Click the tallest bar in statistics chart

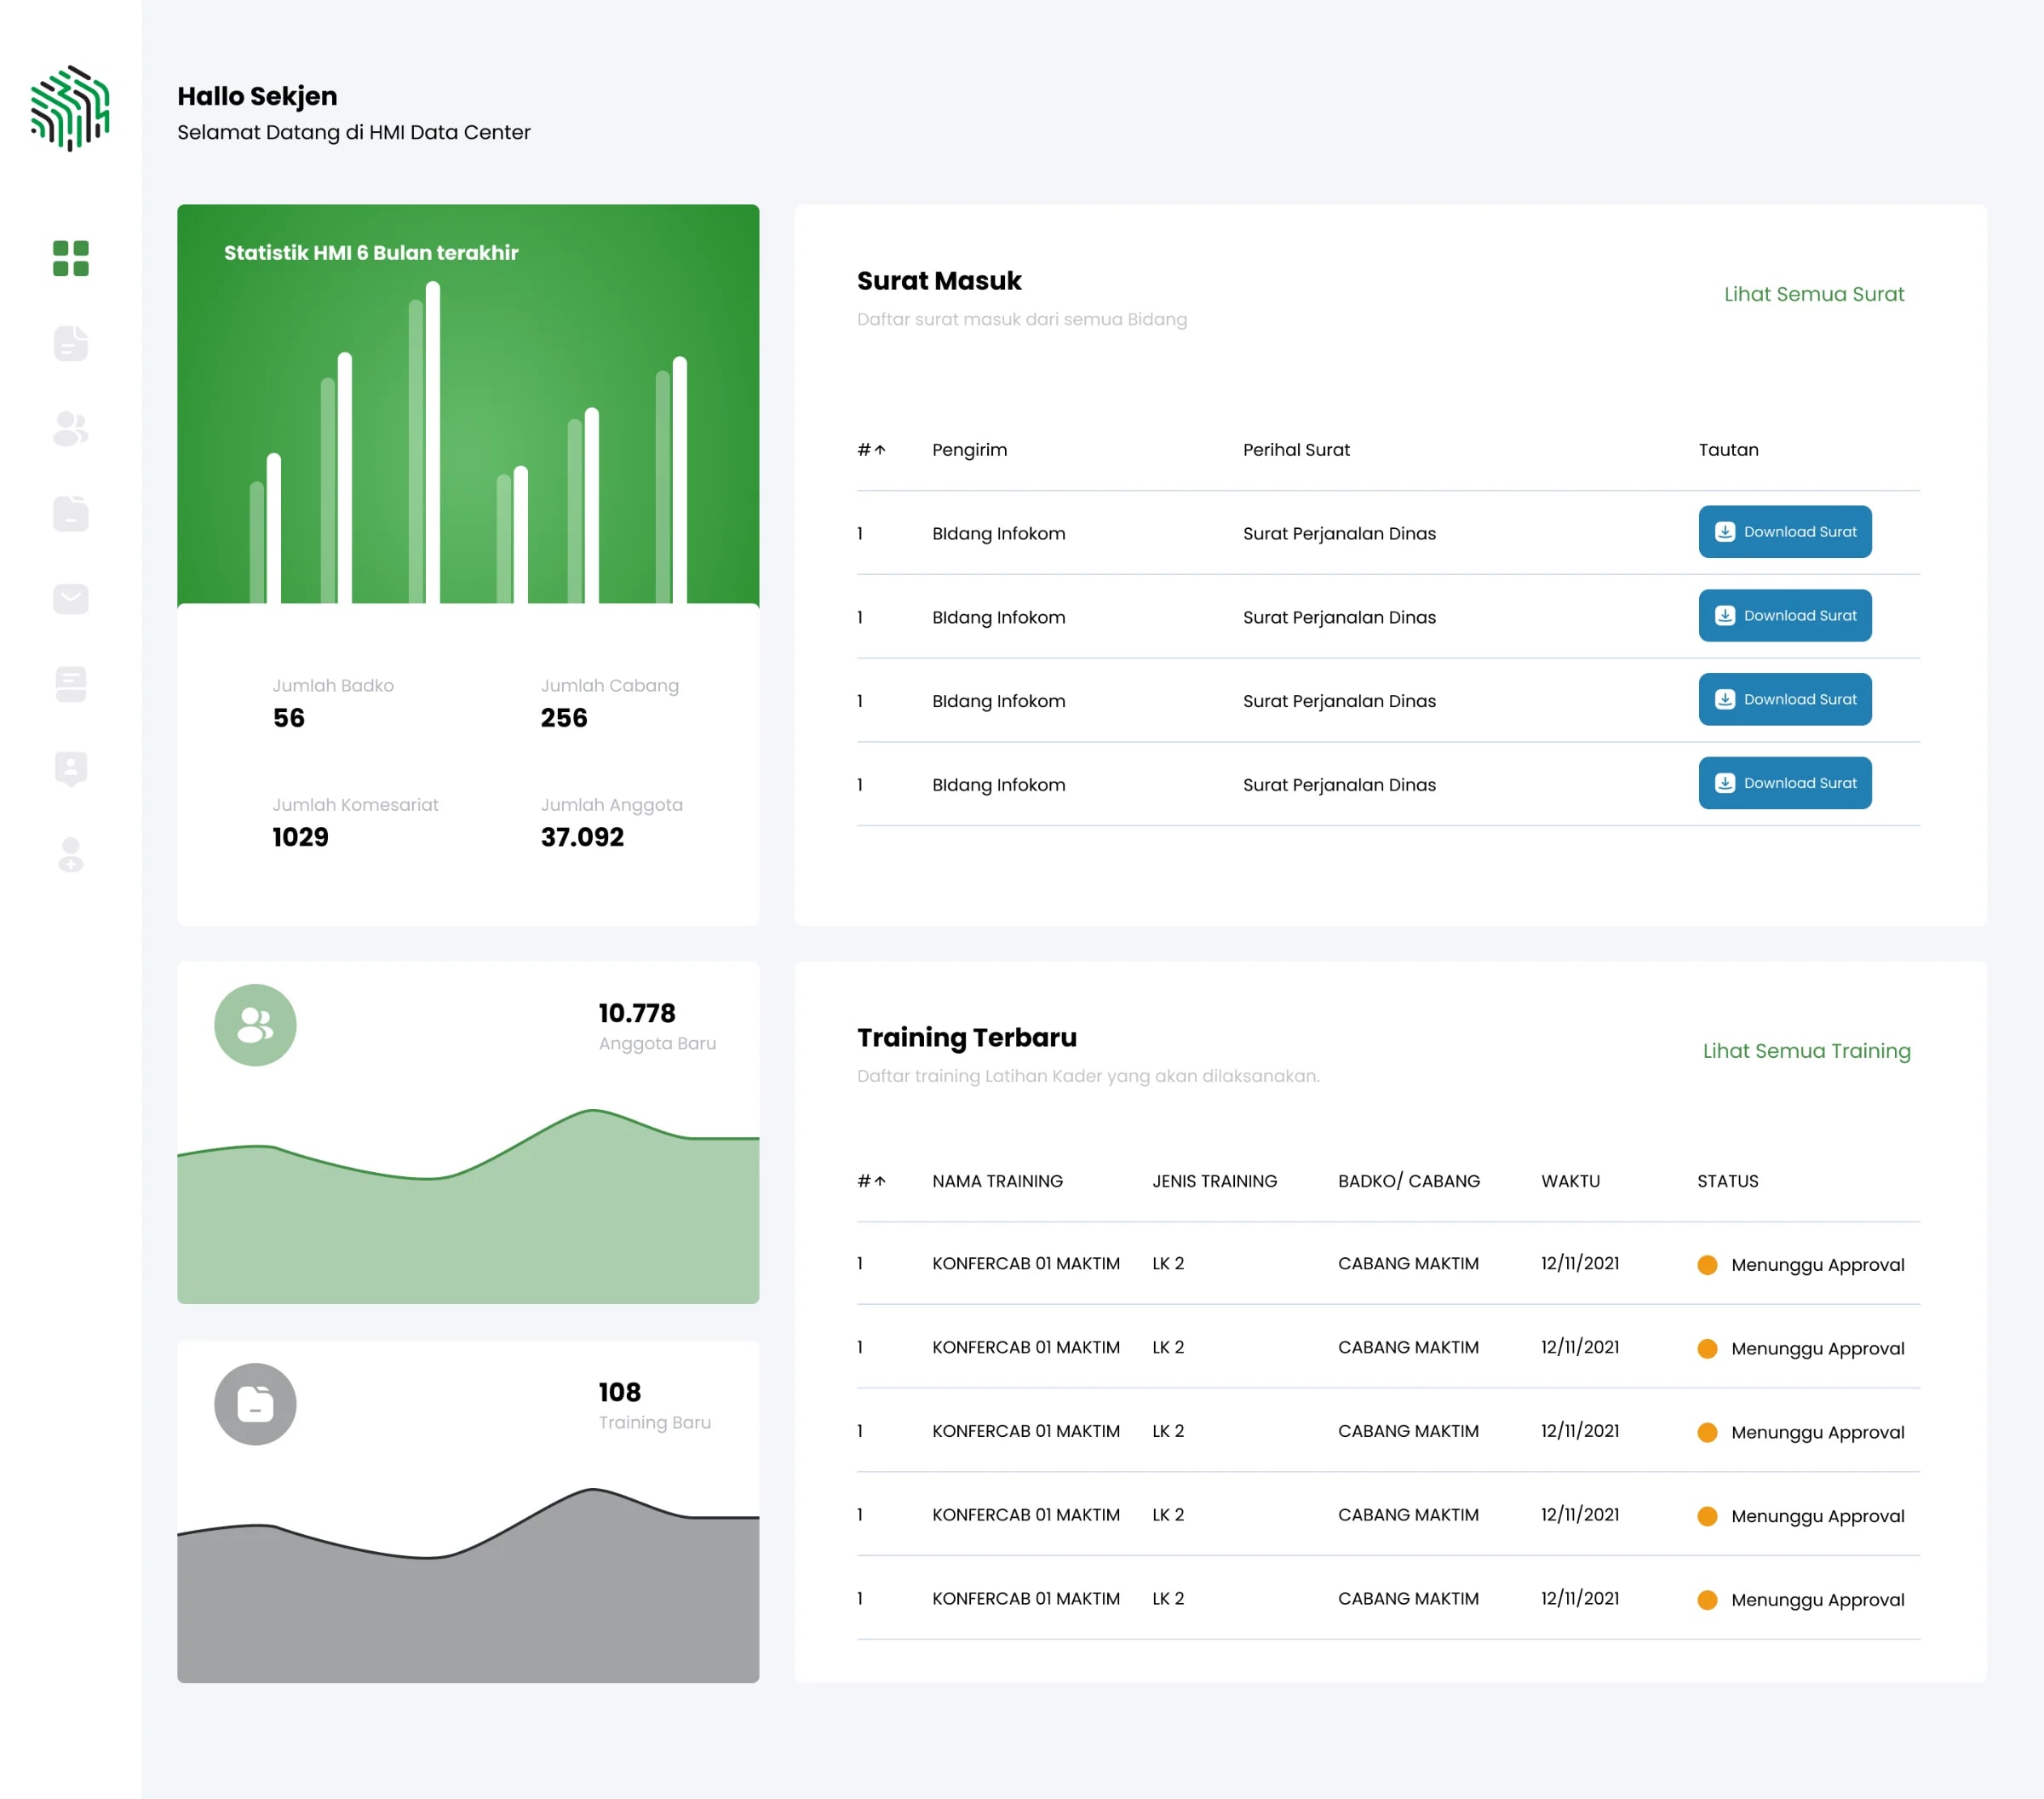pos(433,442)
